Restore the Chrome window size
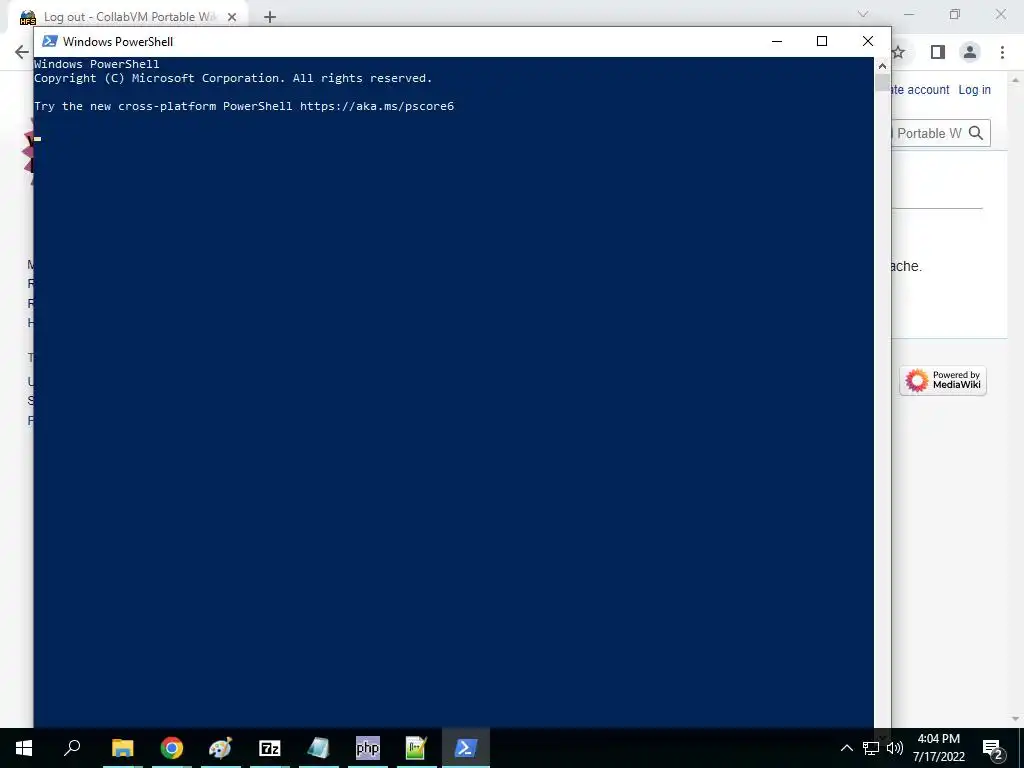Image resolution: width=1024 pixels, height=768 pixels. click(955, 14)
